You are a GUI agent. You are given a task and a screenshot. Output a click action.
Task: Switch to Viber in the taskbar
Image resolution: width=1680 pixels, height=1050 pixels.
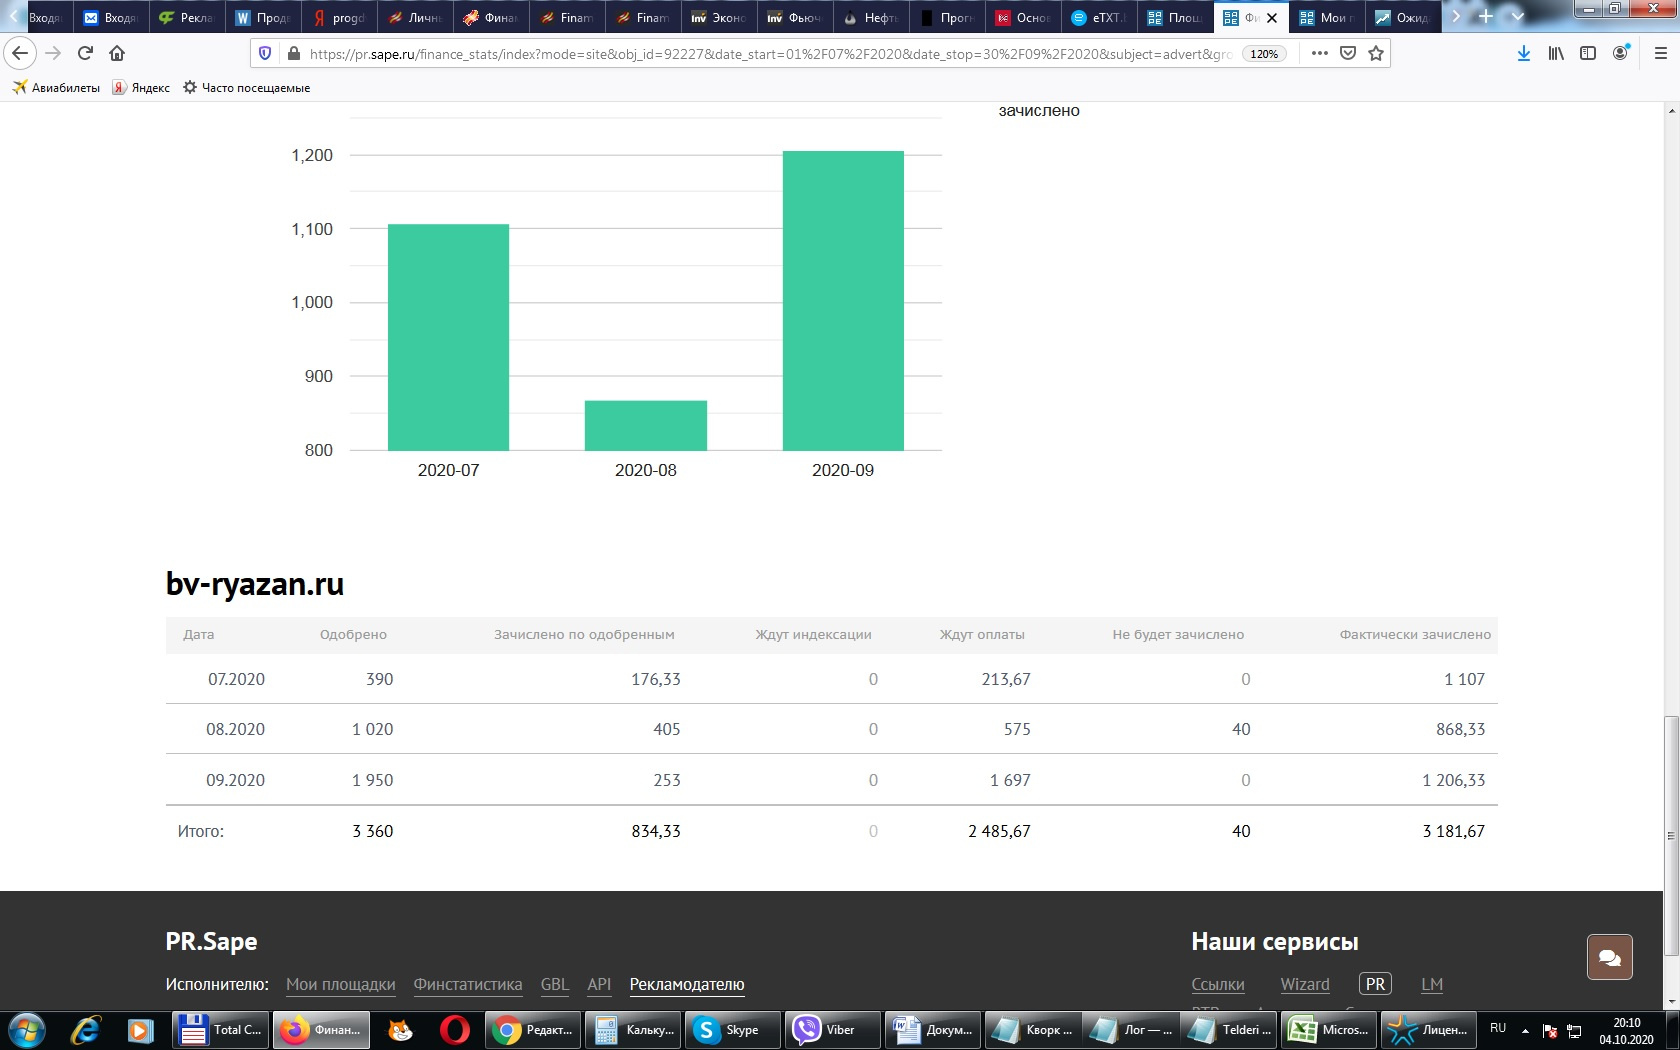tap(833, 1030)
